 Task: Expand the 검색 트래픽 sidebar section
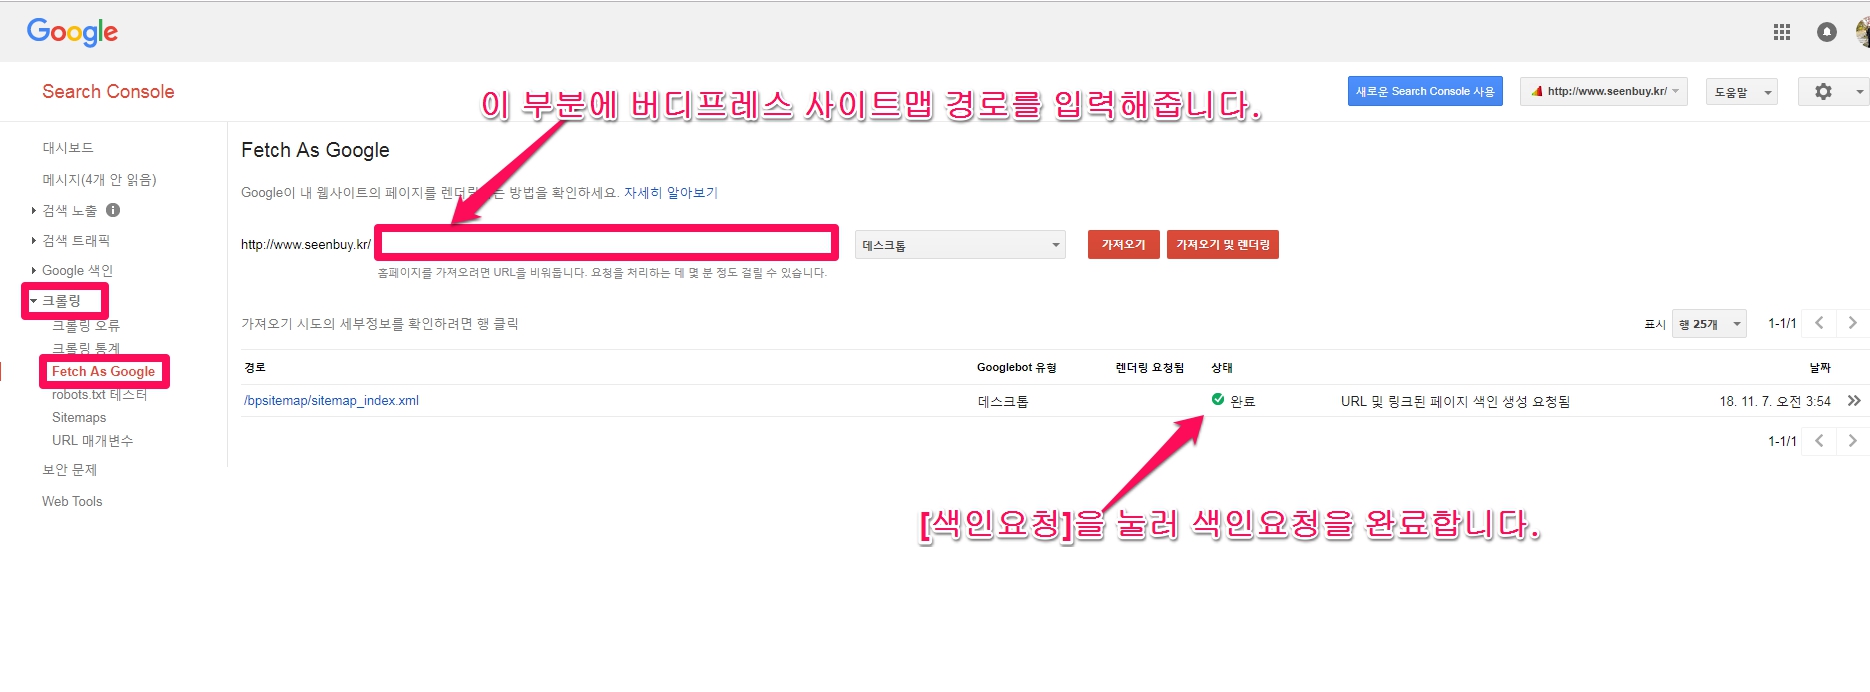pos(76,240)
